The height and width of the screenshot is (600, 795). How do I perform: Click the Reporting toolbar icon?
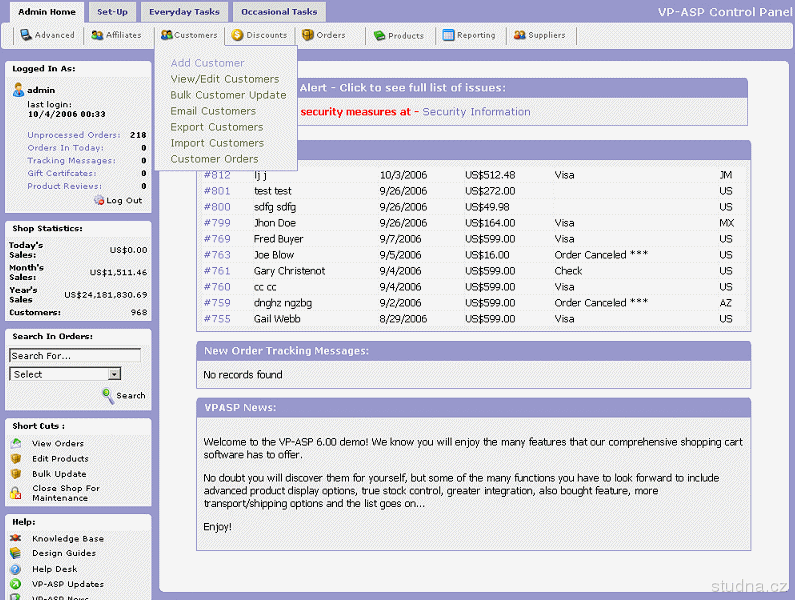click(449, 35)
